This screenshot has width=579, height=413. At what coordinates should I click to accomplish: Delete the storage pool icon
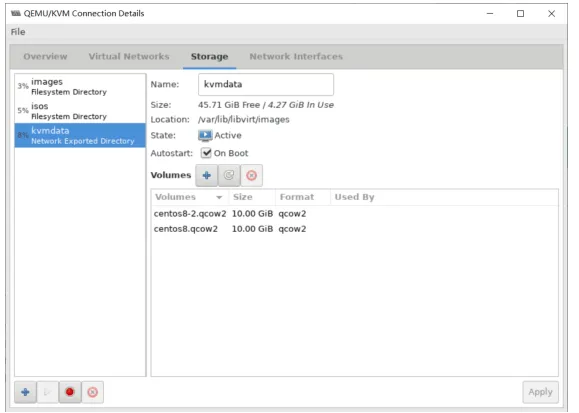(92, 392)
